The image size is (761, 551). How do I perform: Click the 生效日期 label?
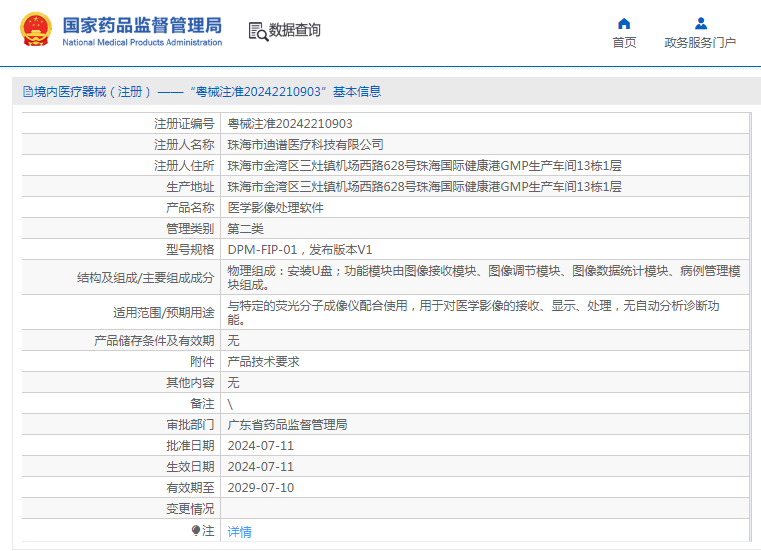[190, 467]
